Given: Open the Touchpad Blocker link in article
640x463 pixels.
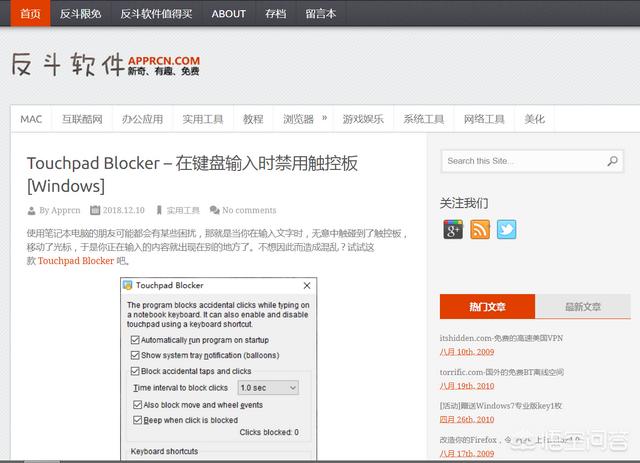Looking at the screenshot, I should [x=76, y=260].
